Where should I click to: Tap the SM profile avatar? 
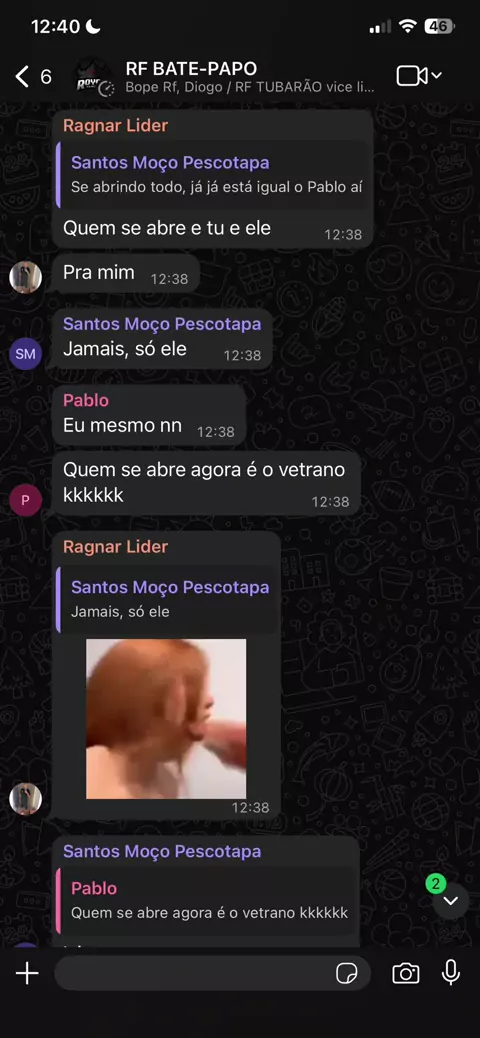click(25, 354)
